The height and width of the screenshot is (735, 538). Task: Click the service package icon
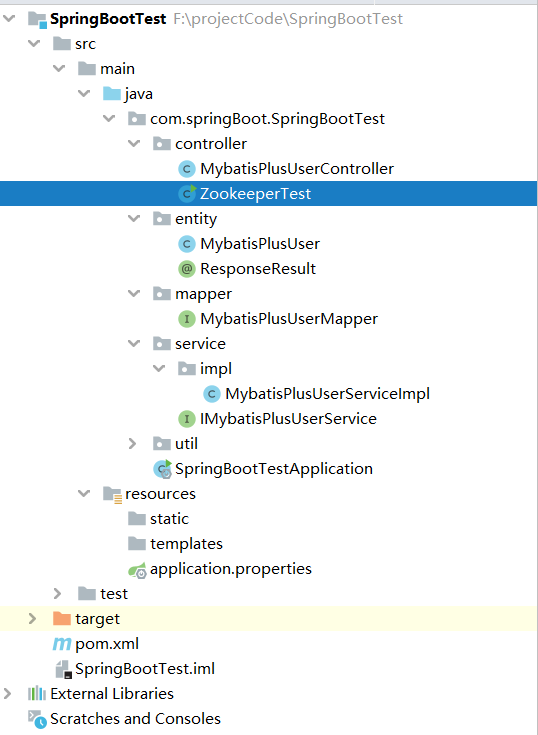click(162, 344)
